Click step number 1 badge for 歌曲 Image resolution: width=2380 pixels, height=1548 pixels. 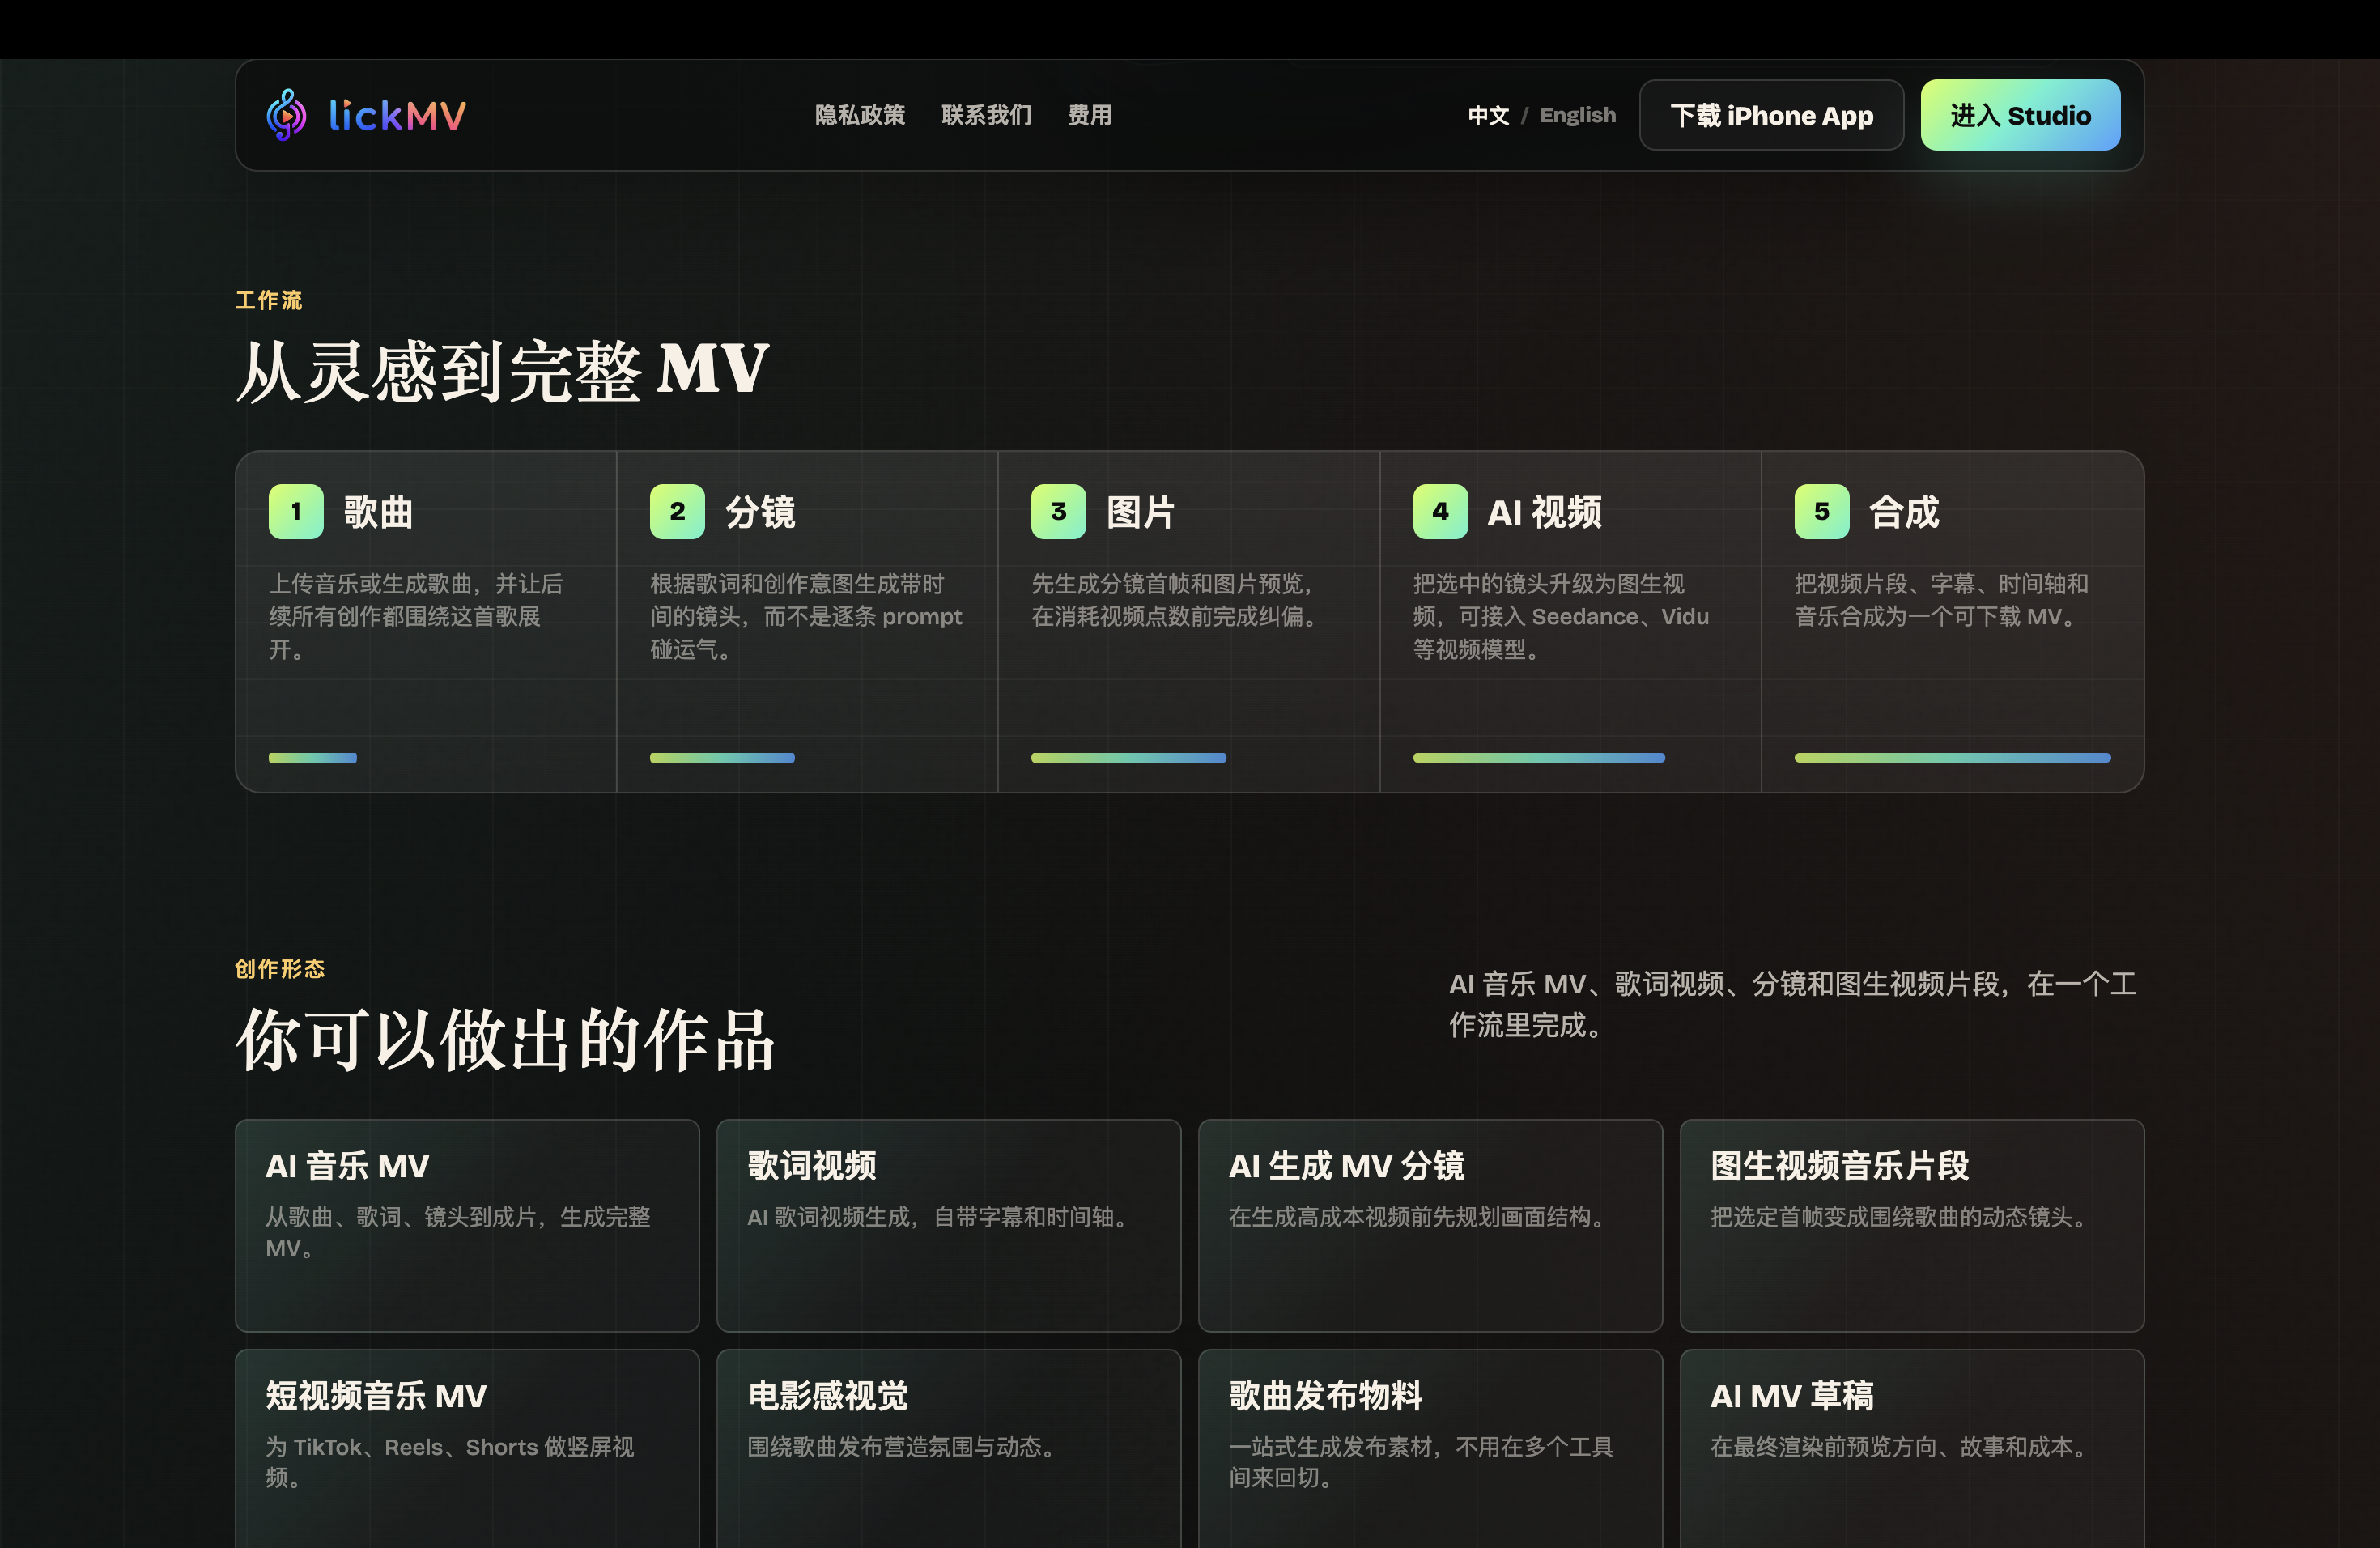pos(296,512)
